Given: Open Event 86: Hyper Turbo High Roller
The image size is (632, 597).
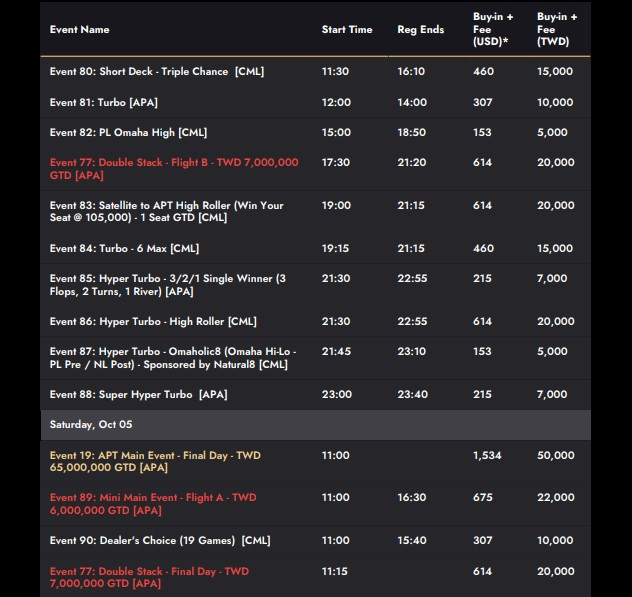Looking at the screenshot, I should [x=153, y=321].
